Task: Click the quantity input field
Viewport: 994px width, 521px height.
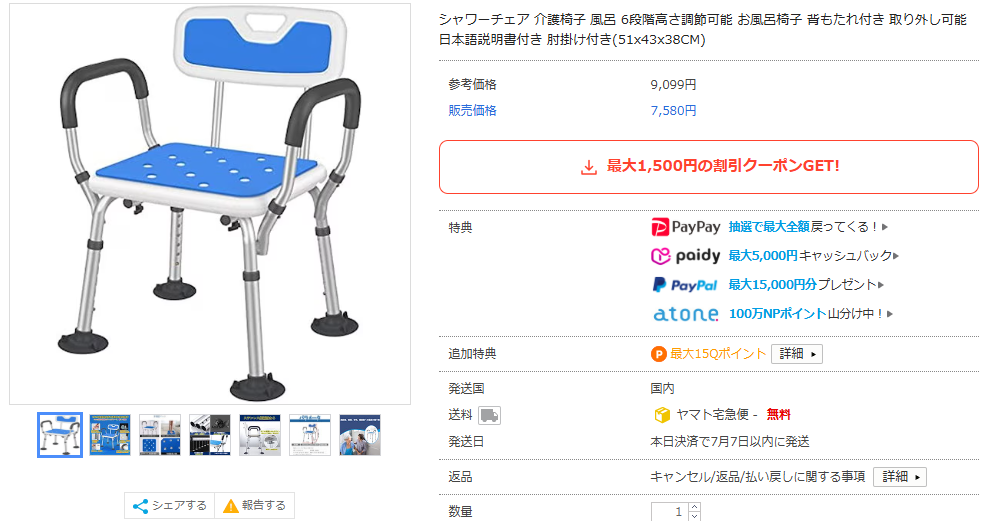Action: (x=670, y=511)
